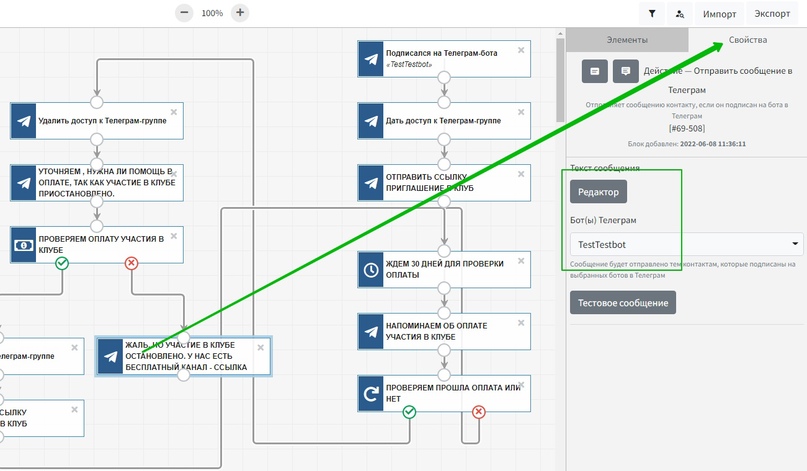Select the clock icon of 30-day wait block

[x=370, y=270]
